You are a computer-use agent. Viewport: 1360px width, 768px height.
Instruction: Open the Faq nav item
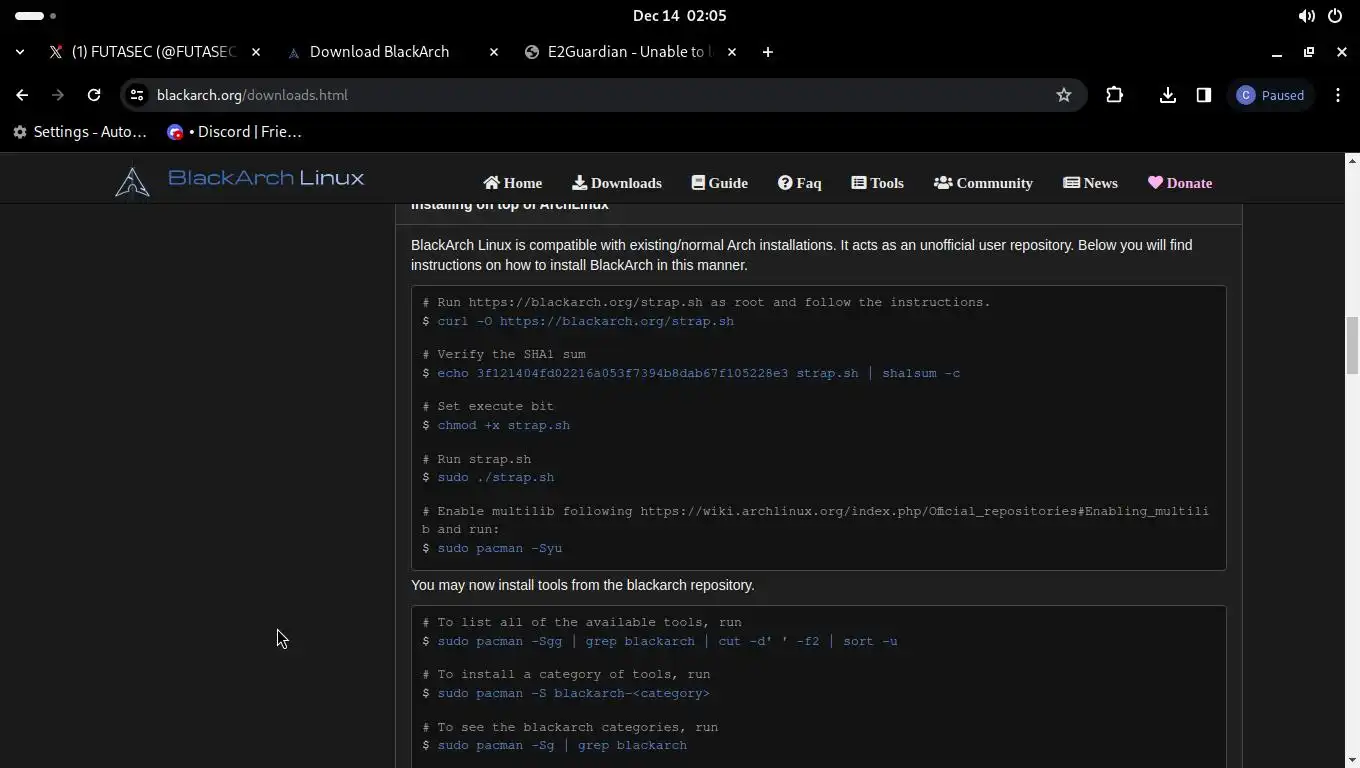tap(800, 183)
